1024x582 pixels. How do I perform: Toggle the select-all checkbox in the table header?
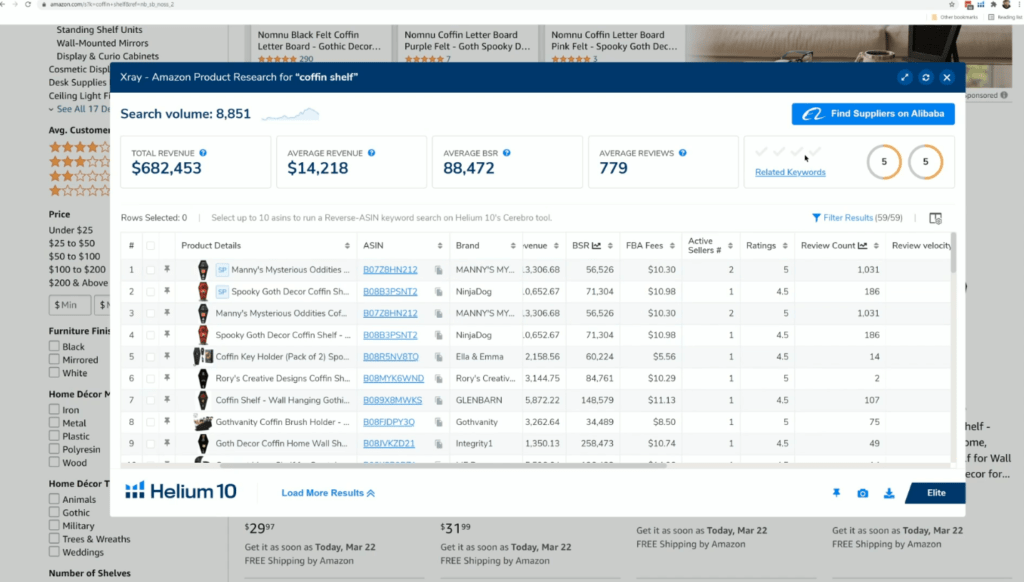151,246
